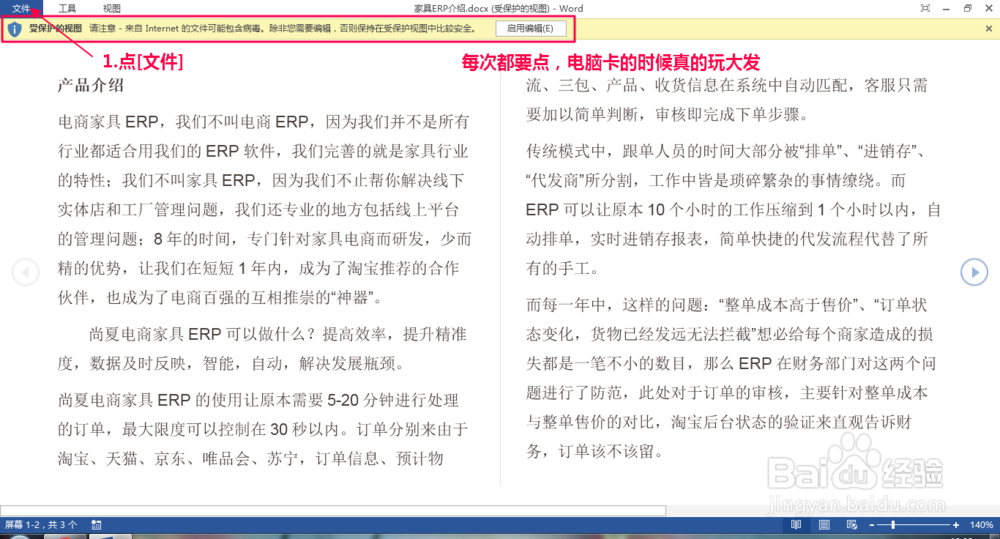Click the line starting 传统模式中，跟单人员

click(x=725, y=151)
